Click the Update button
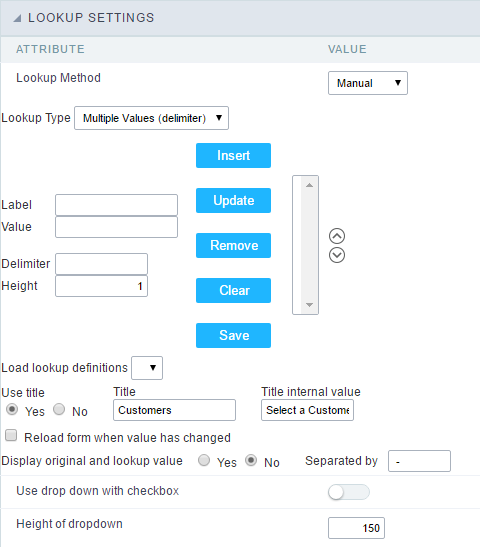The image size is (480, 547). [233, 200]
